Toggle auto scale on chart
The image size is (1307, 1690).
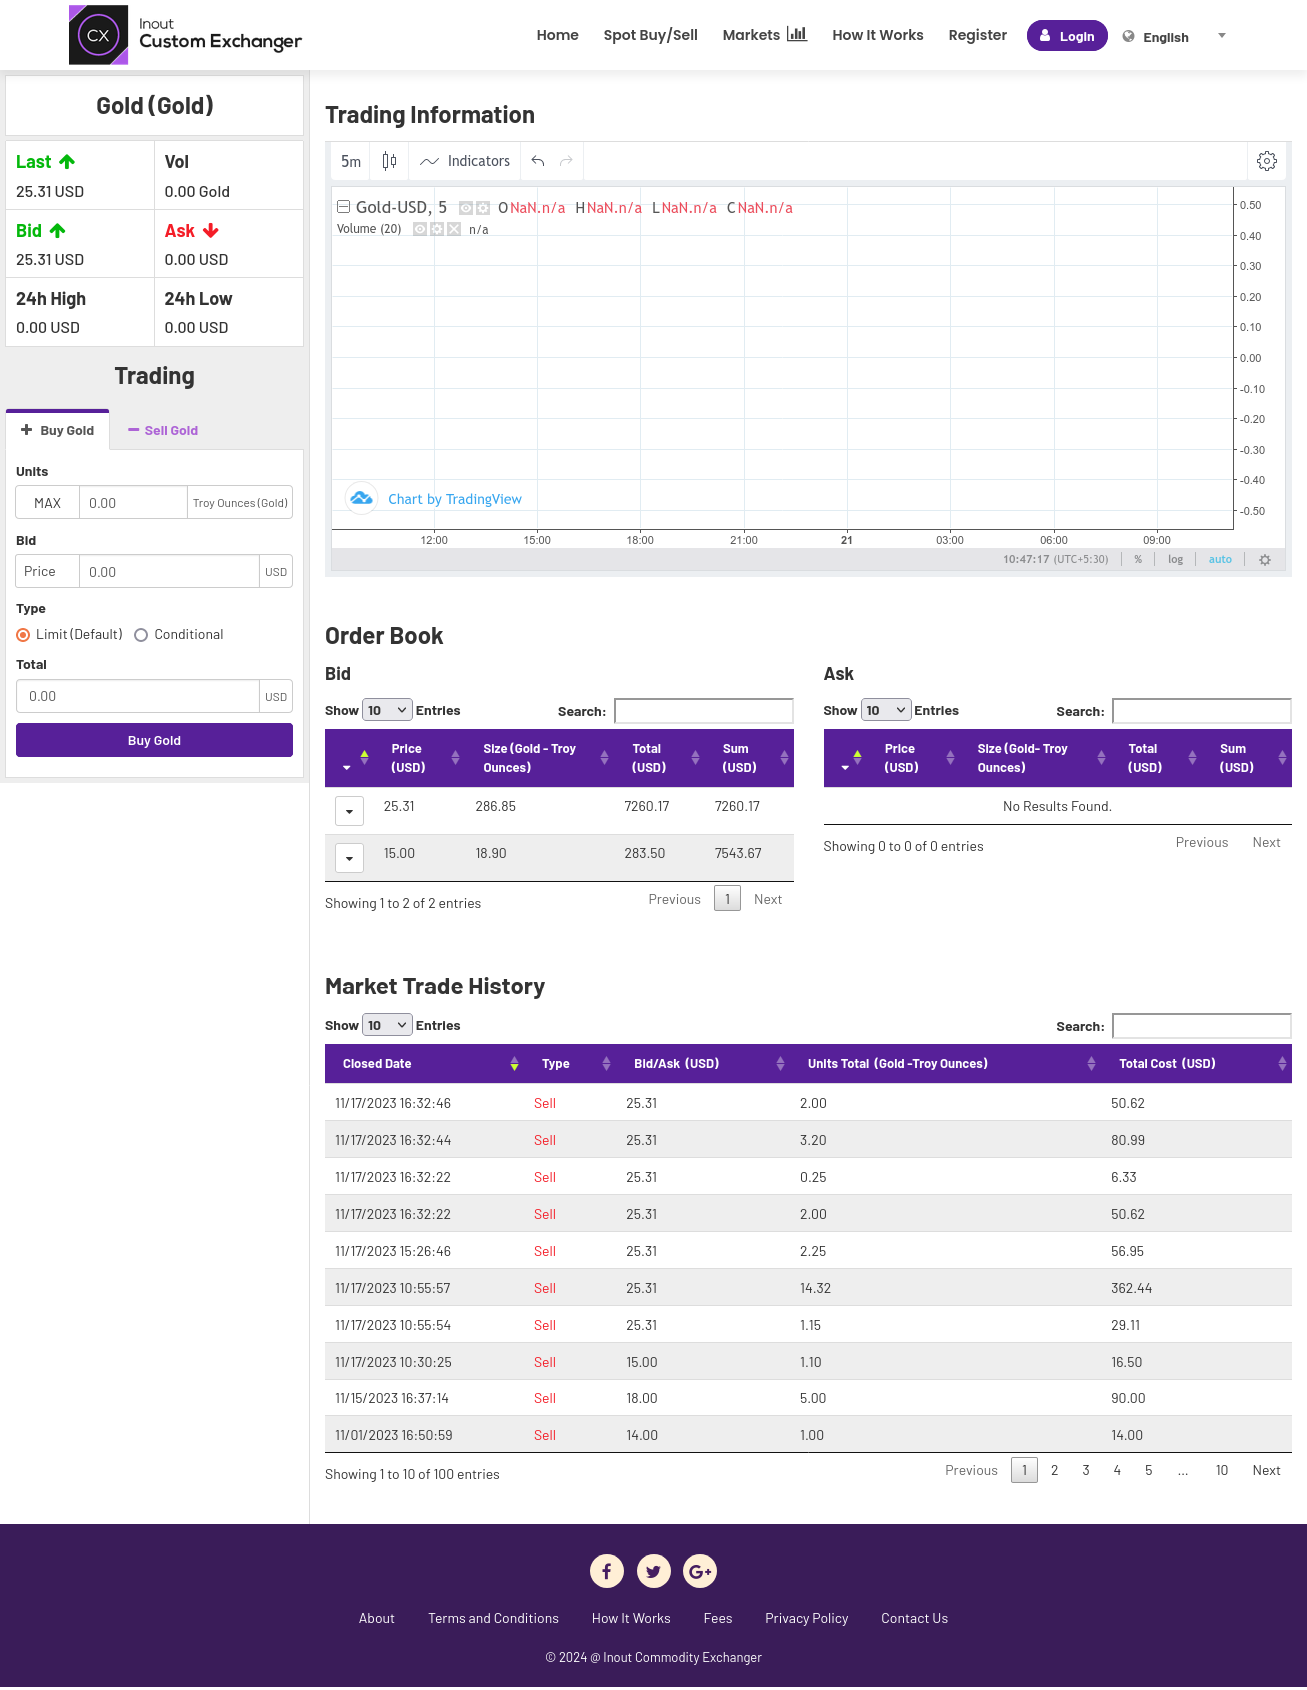pos(1220,560)
